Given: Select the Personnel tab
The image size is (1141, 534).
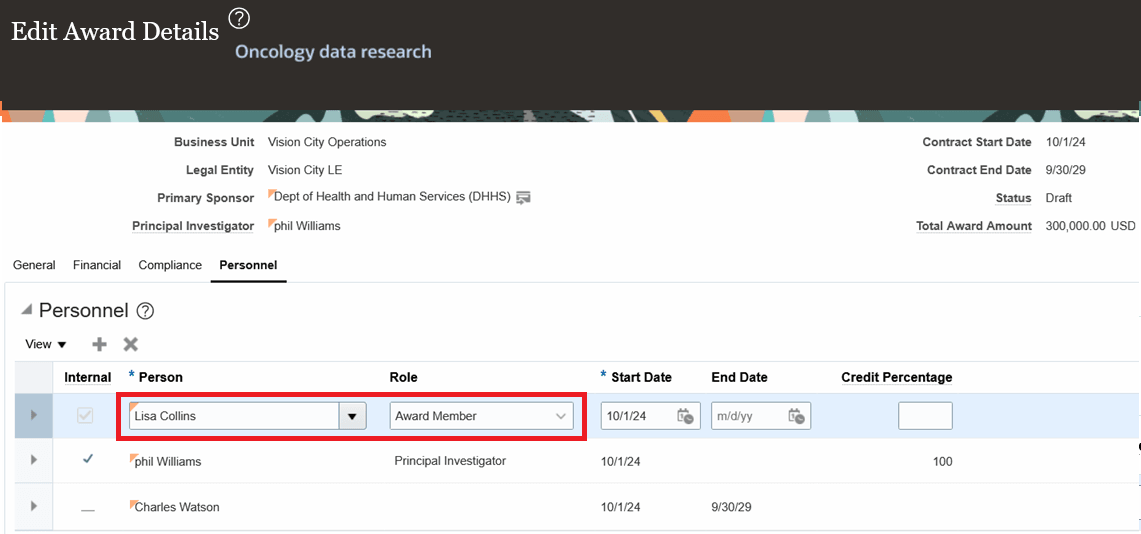Looking at the screenshot, I should pos(248,265).
